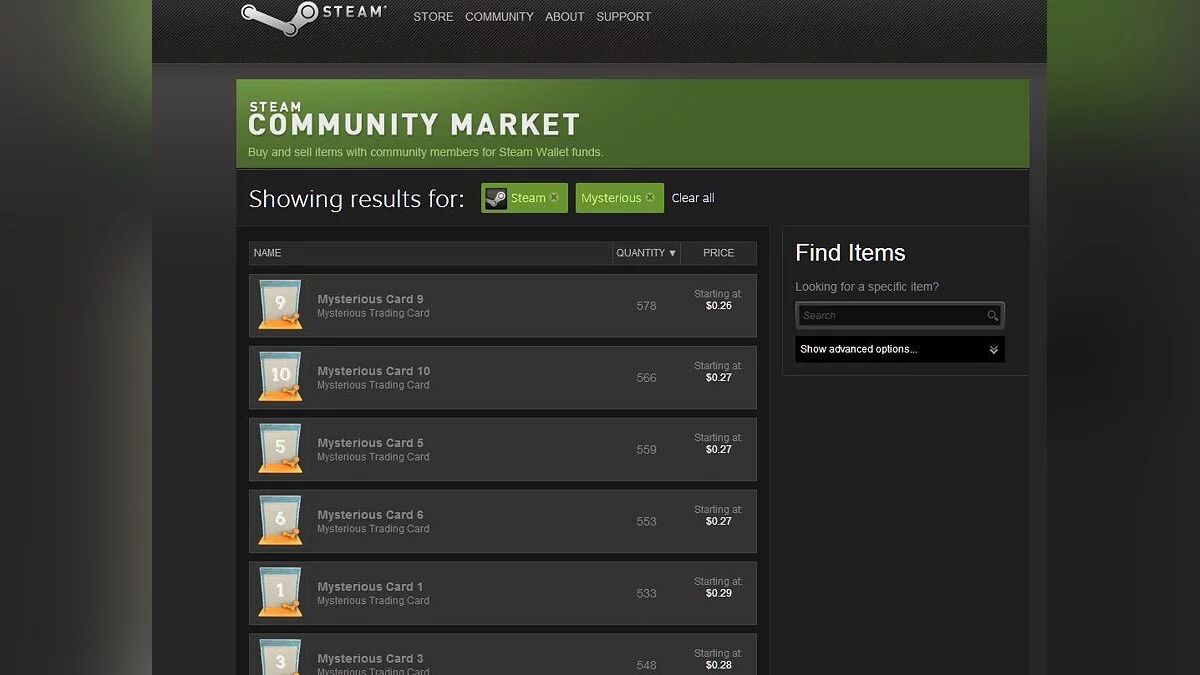Sort listings by PRICE column
Screen dimensions: 1200x675
[718, 253]
